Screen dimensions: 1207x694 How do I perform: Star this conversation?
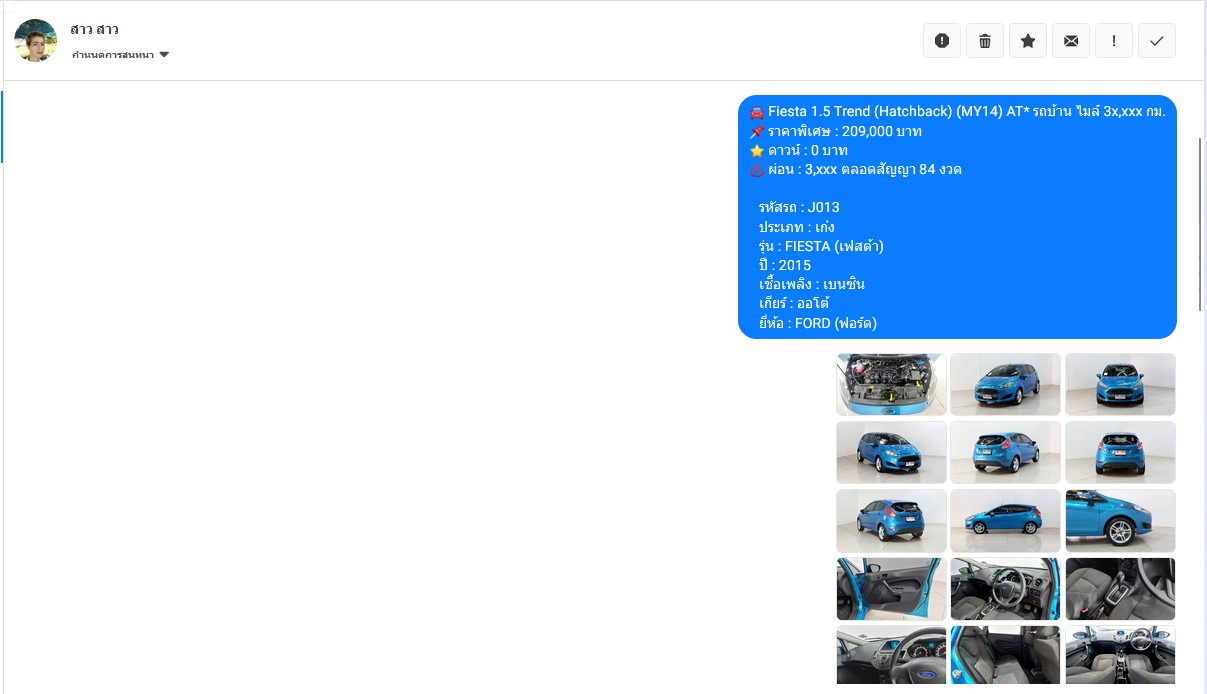pos(1027,41)
